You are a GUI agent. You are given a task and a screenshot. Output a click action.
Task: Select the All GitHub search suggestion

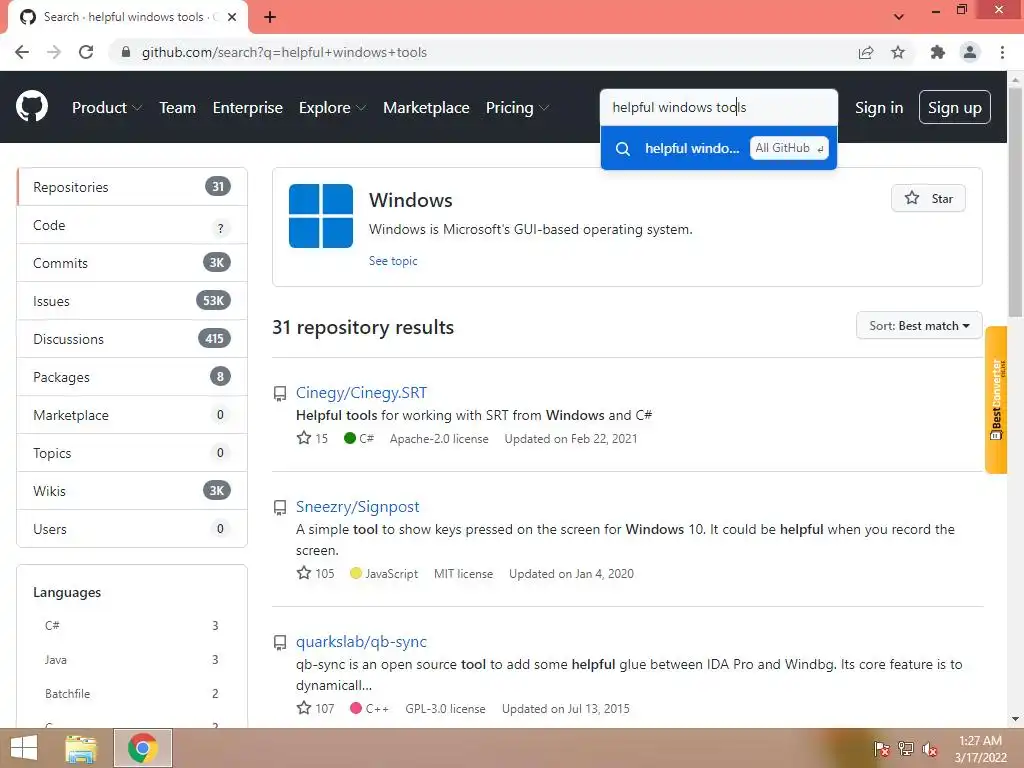(x=718, y=148)
